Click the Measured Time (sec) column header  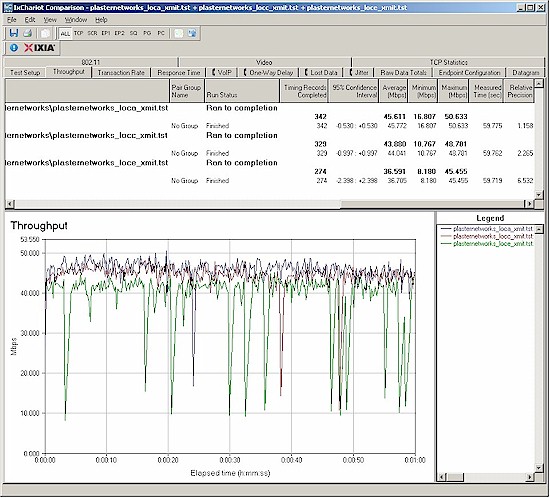click(487, 91)
